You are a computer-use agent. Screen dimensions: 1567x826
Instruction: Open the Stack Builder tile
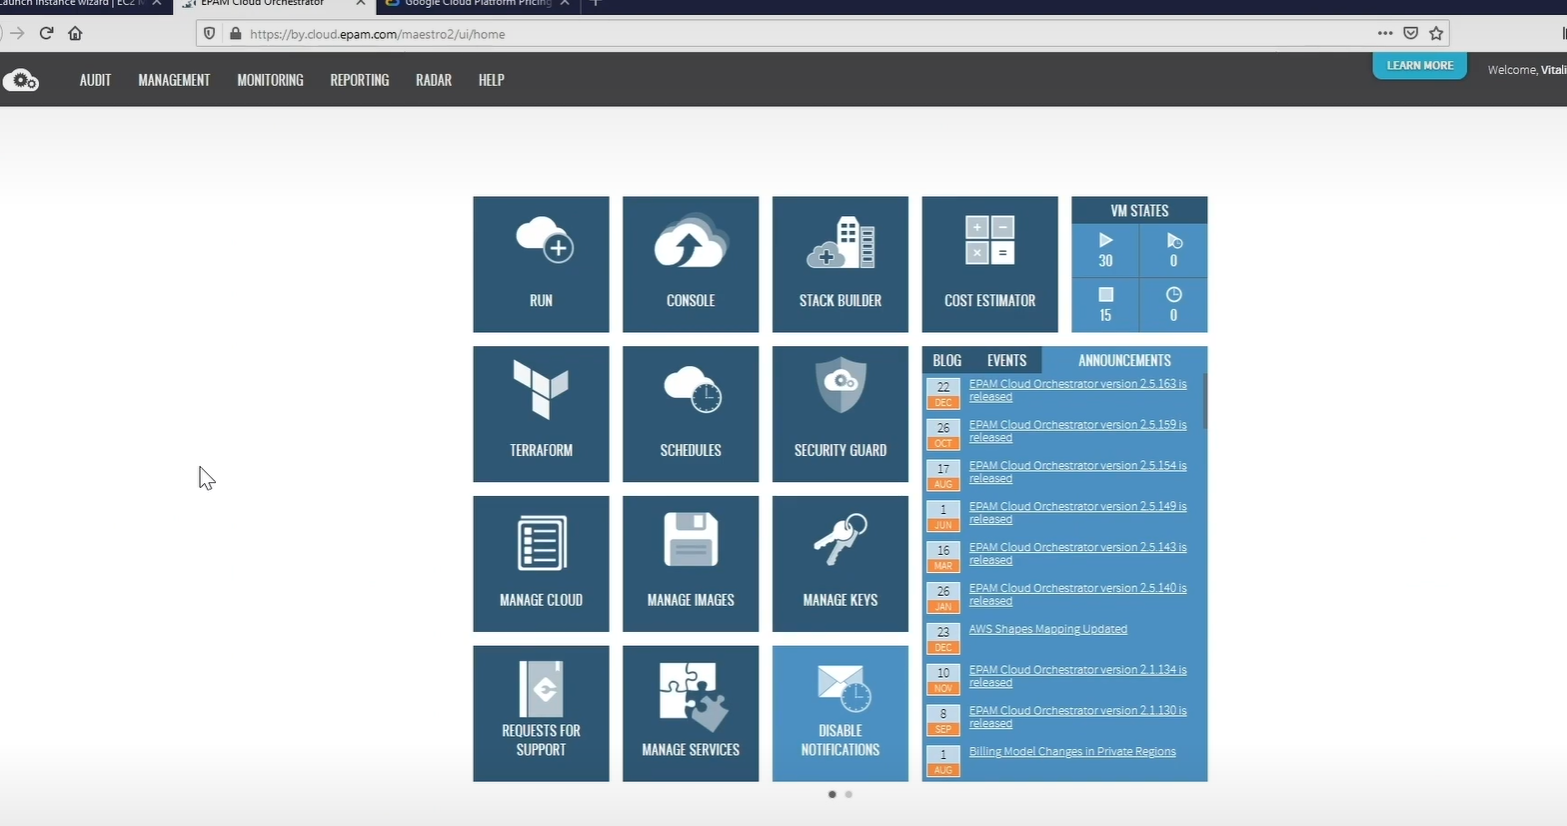(x=840, y=264)
